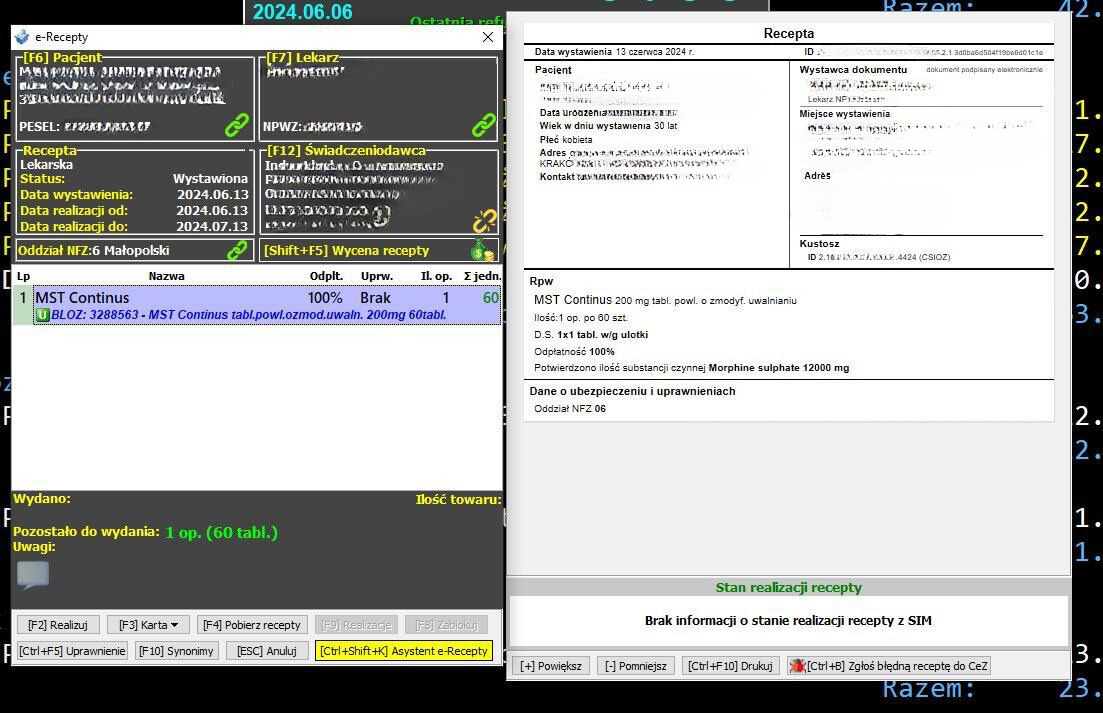1103x713 pixels.
Task: Open the [F3] Karta dropdown
Action: pos(148,624)
